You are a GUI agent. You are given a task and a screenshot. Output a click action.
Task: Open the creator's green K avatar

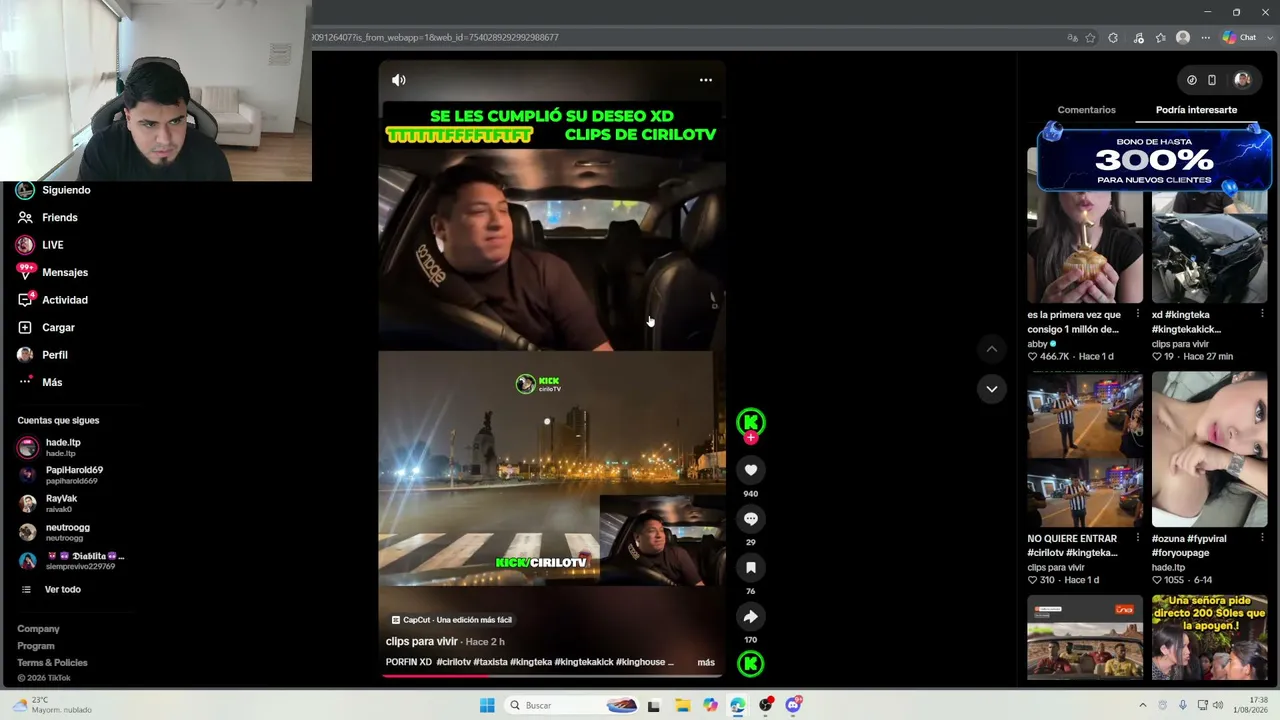(x=751, y=422)
